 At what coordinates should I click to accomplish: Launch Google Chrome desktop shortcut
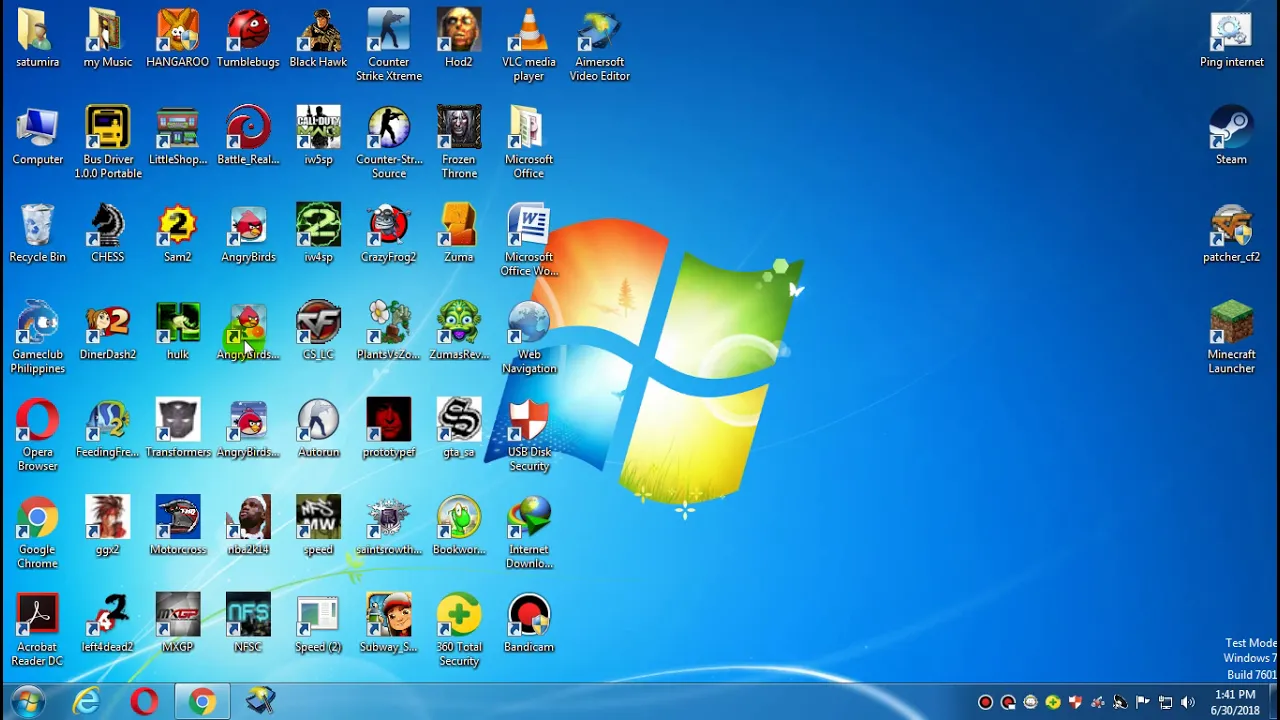click(x=37, y=533)
